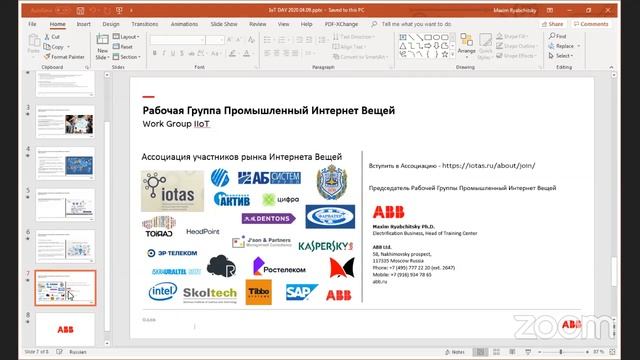Select the right arrow shape
The width and height of the screenshot is (640, 360).
[428, 46]
